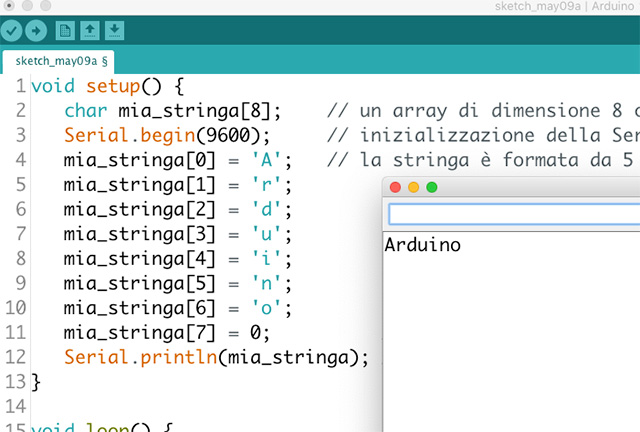Click comment '// inizializzazione della Ser'
Image resolution: width=640 pixels, height=432 pixels.
pyautogui.click(x=483, y=135)
